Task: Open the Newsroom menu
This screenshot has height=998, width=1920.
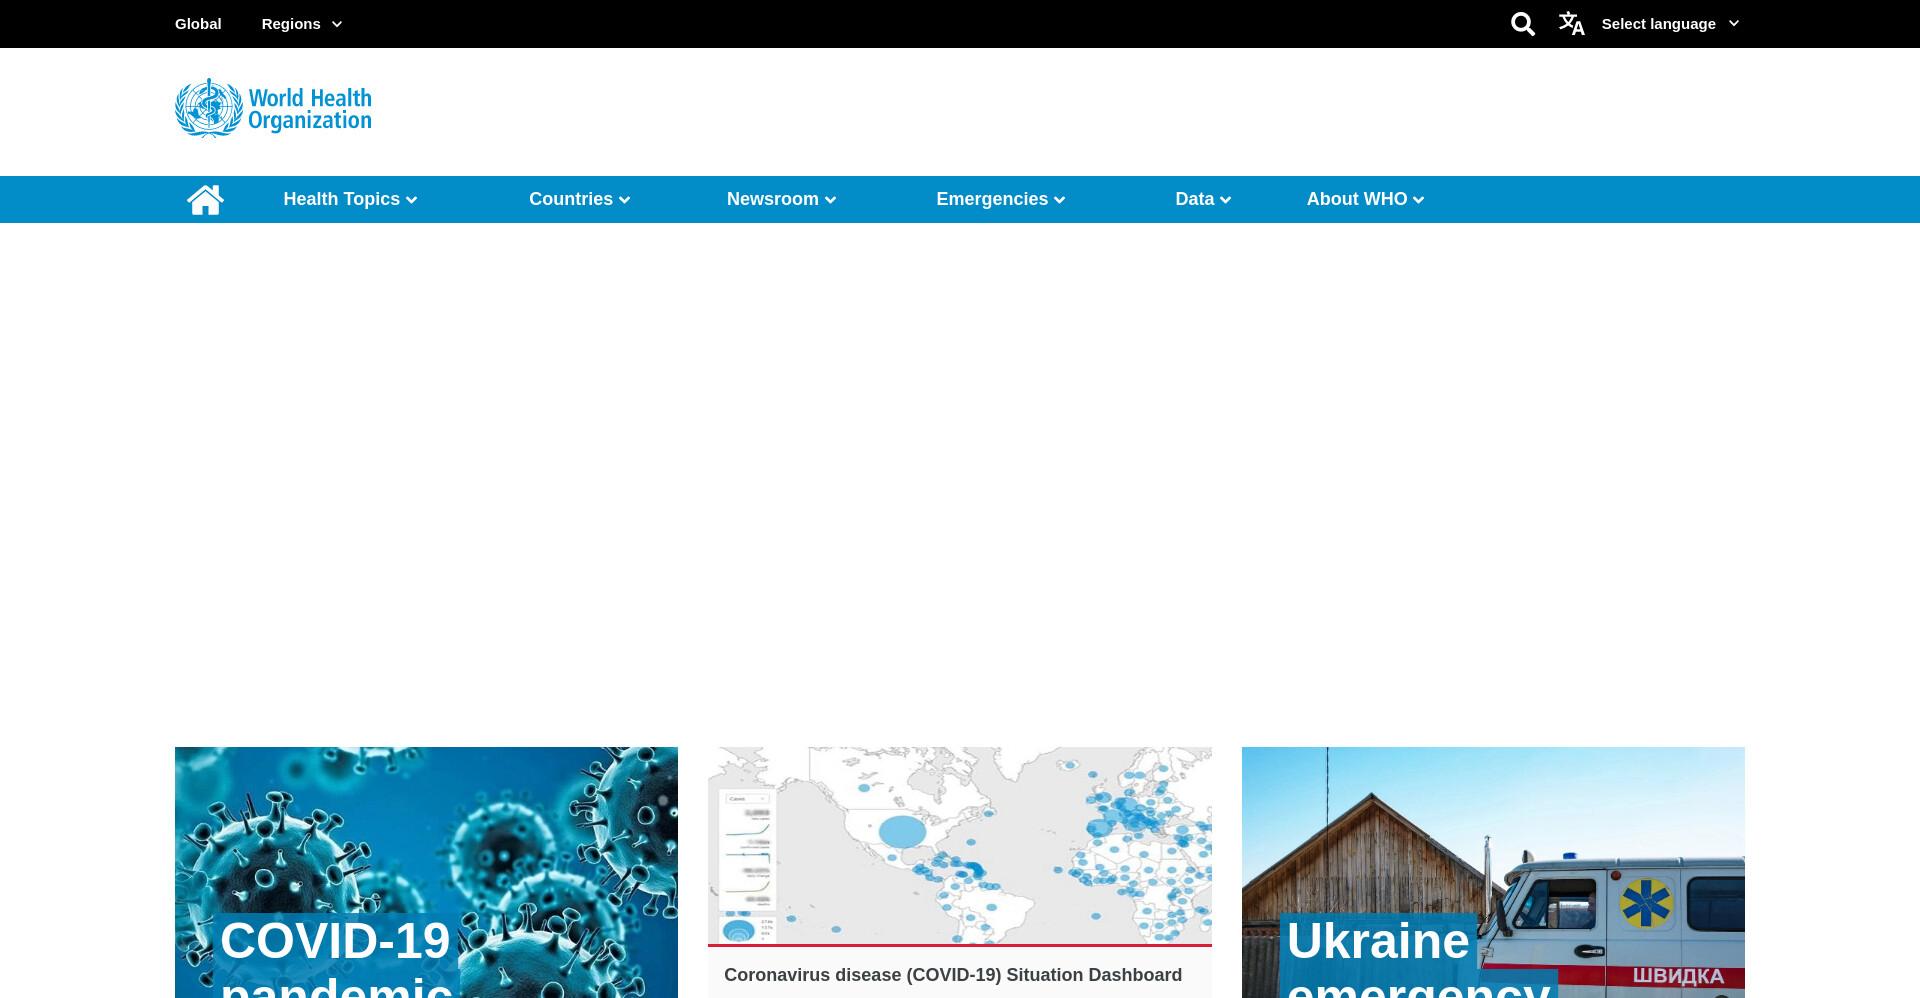Action: 781,199
